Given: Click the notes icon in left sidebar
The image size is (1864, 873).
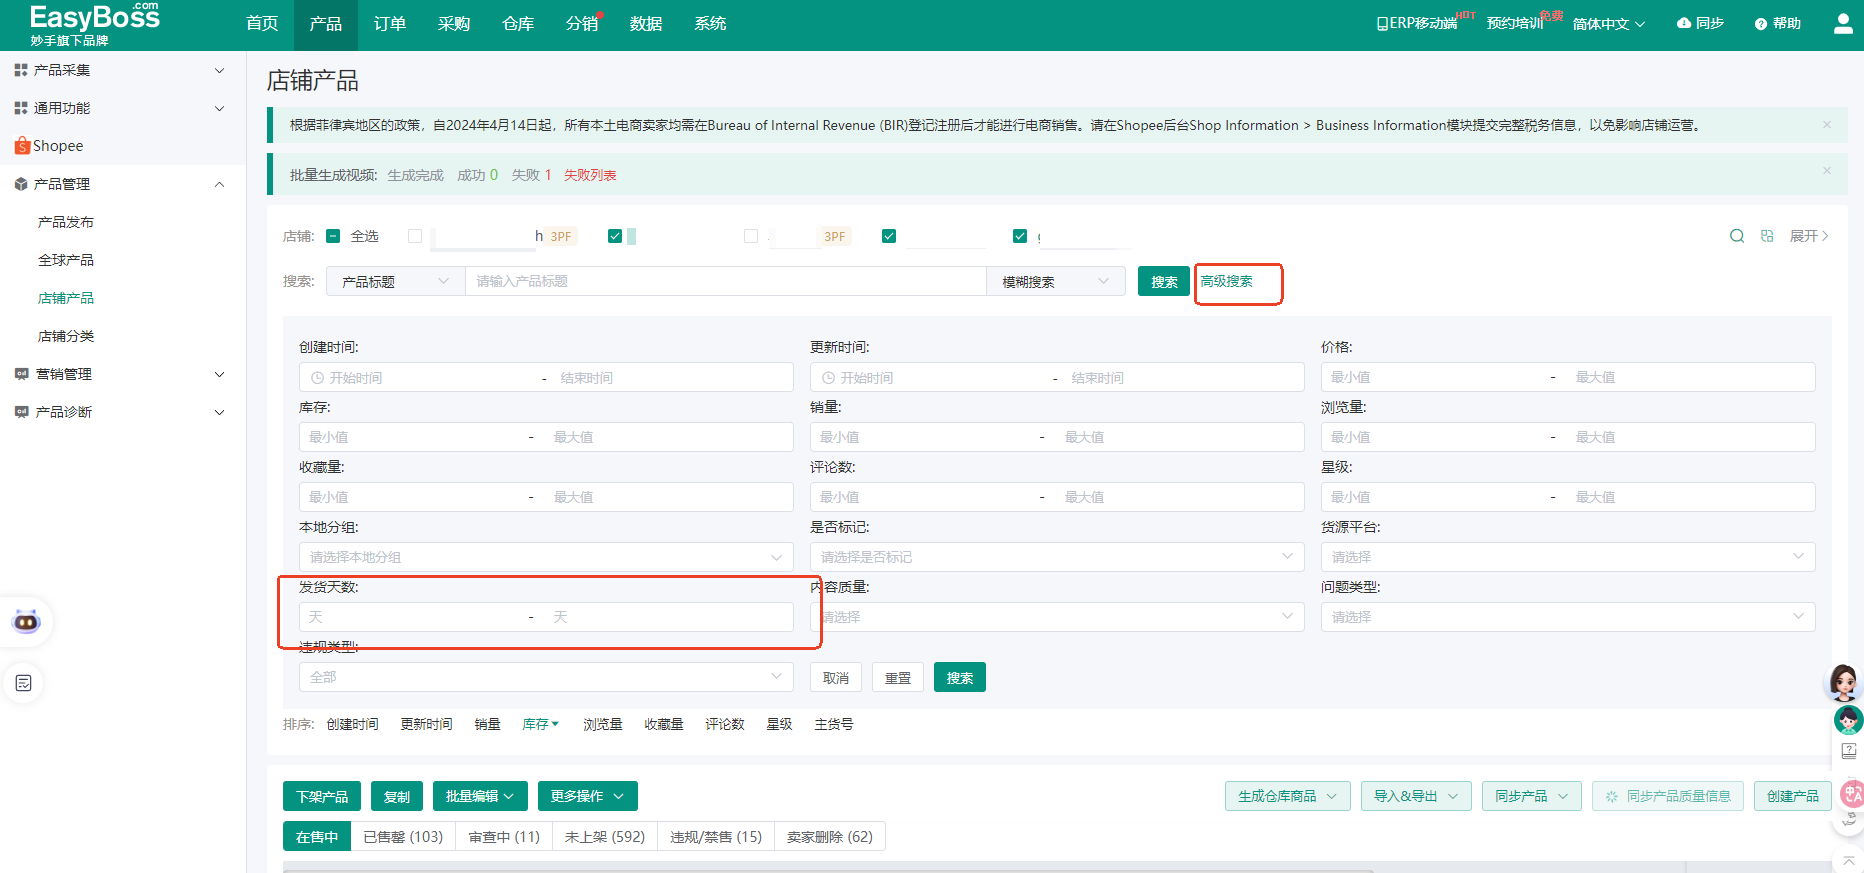Looking at the screenshot, I should click(x=24, y=683).
